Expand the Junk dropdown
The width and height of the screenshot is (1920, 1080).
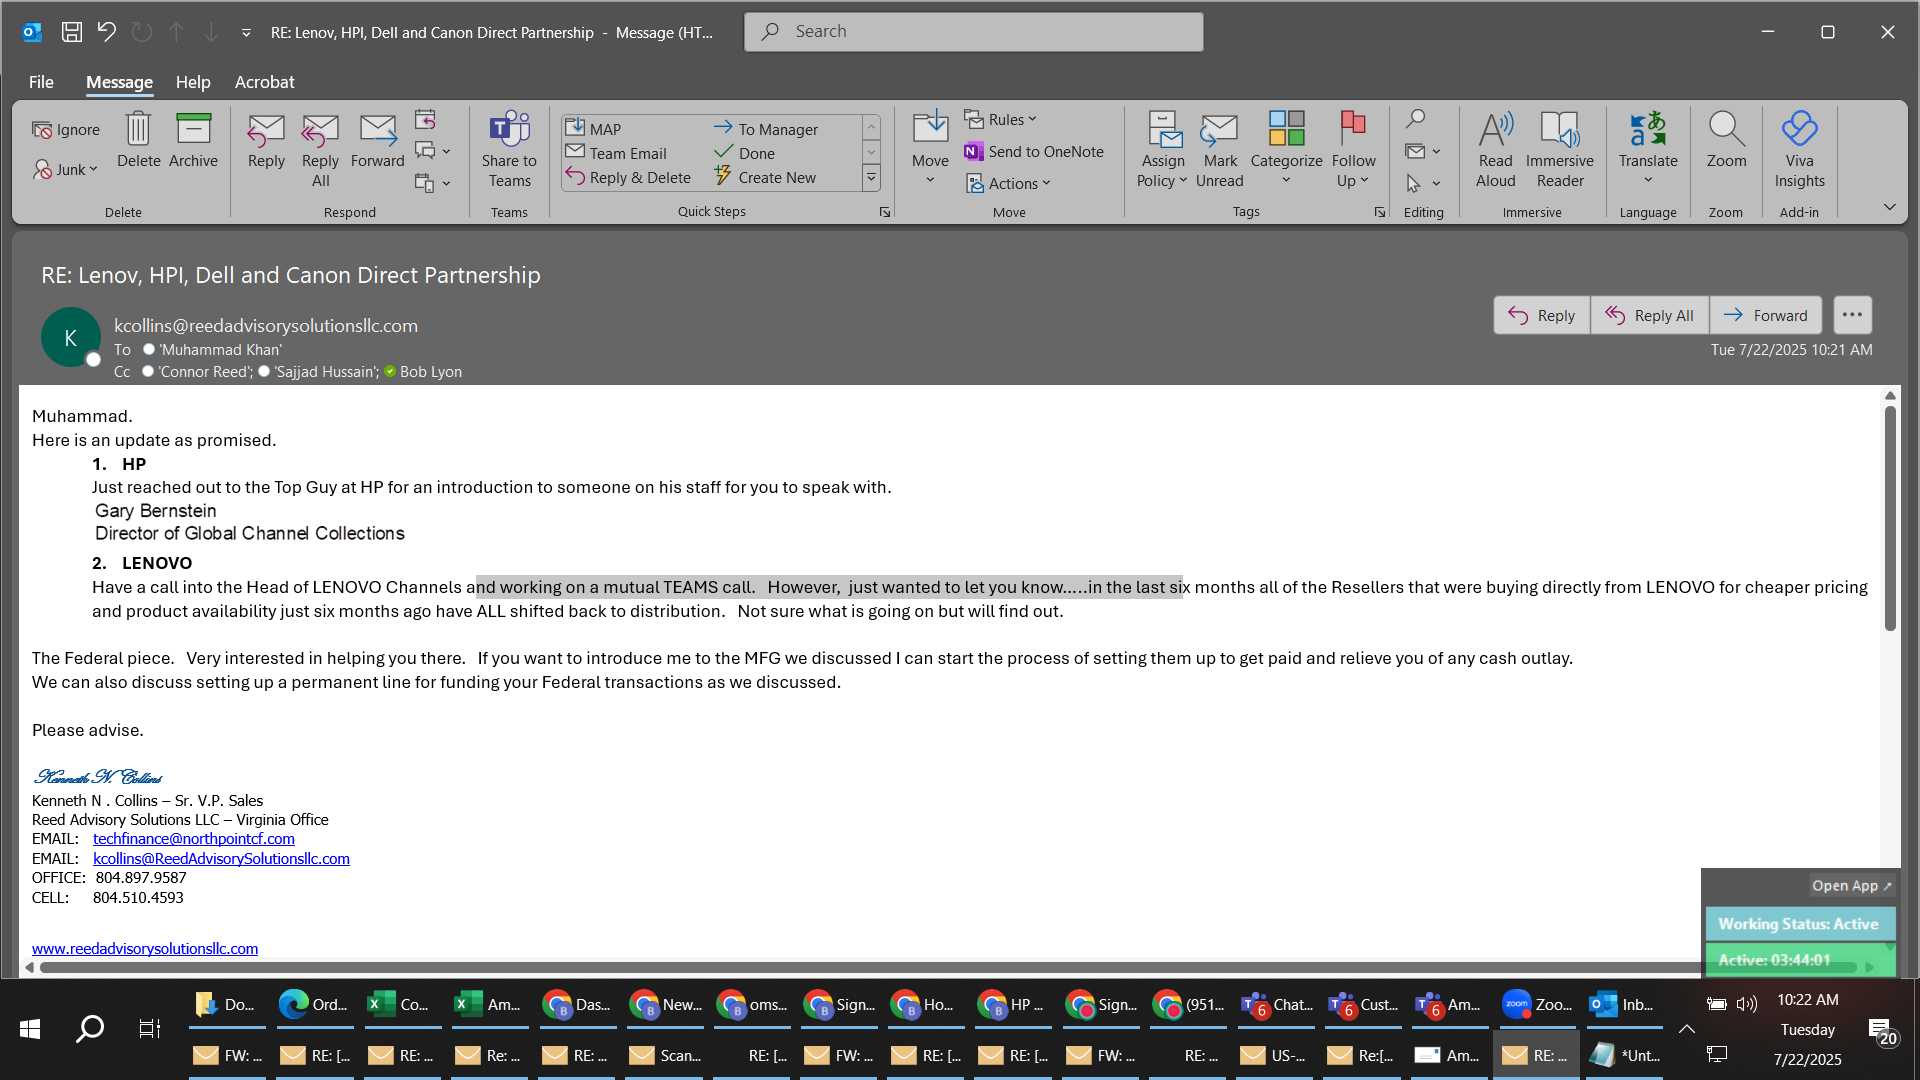tap(93, 169)
